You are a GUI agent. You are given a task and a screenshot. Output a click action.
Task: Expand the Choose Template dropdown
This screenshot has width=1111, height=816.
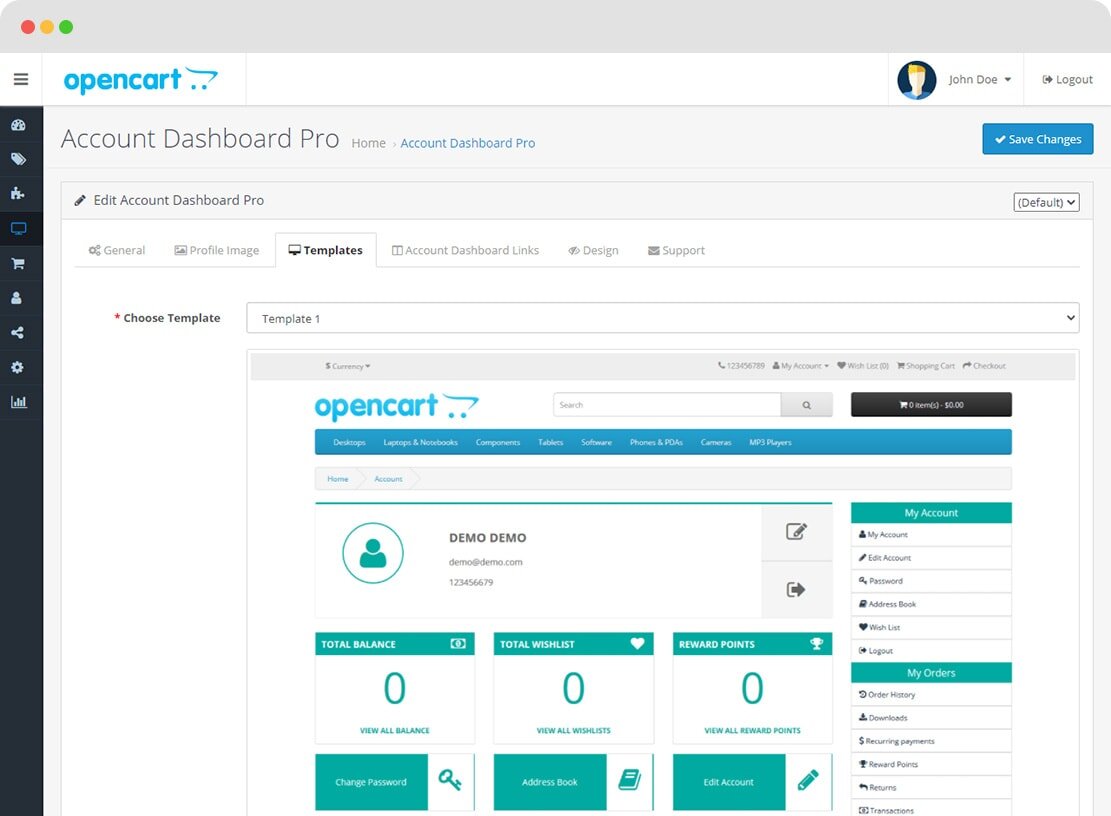pyautogui.click(x=662, y=318)
